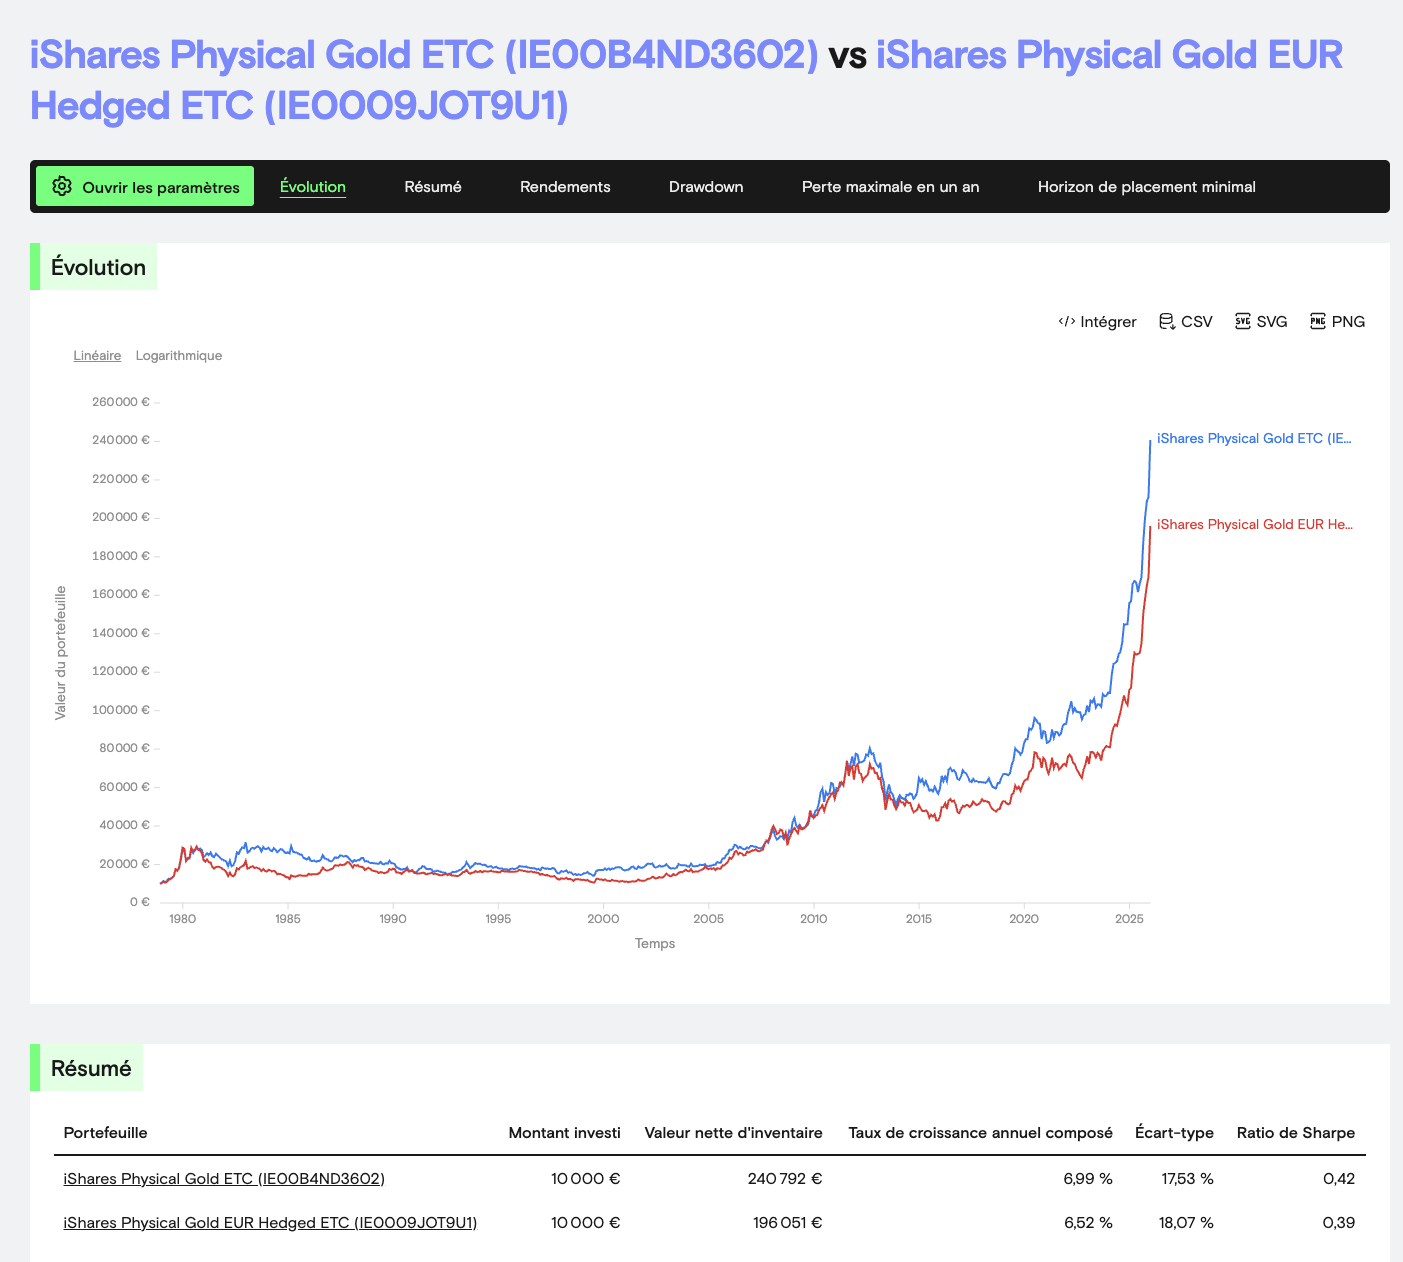Click the 196 051 € value cell
Image resolution: width=1403 pixels, height=1262 pixels.
[x=787, y=1223]
